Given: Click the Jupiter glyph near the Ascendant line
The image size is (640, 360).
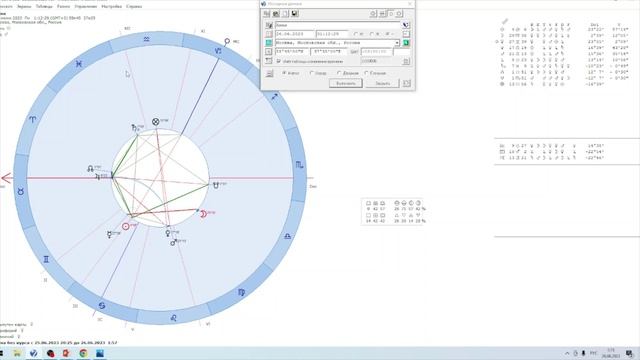Looking at the screenshot, I should click(x=98, y=176).
